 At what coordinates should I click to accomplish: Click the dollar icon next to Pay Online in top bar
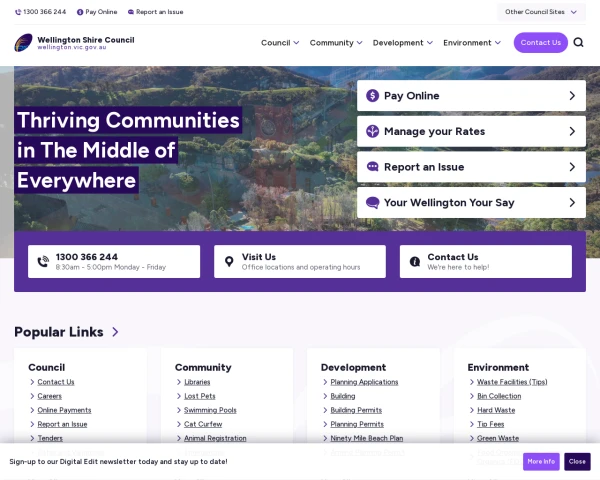[x=80, y=12]
